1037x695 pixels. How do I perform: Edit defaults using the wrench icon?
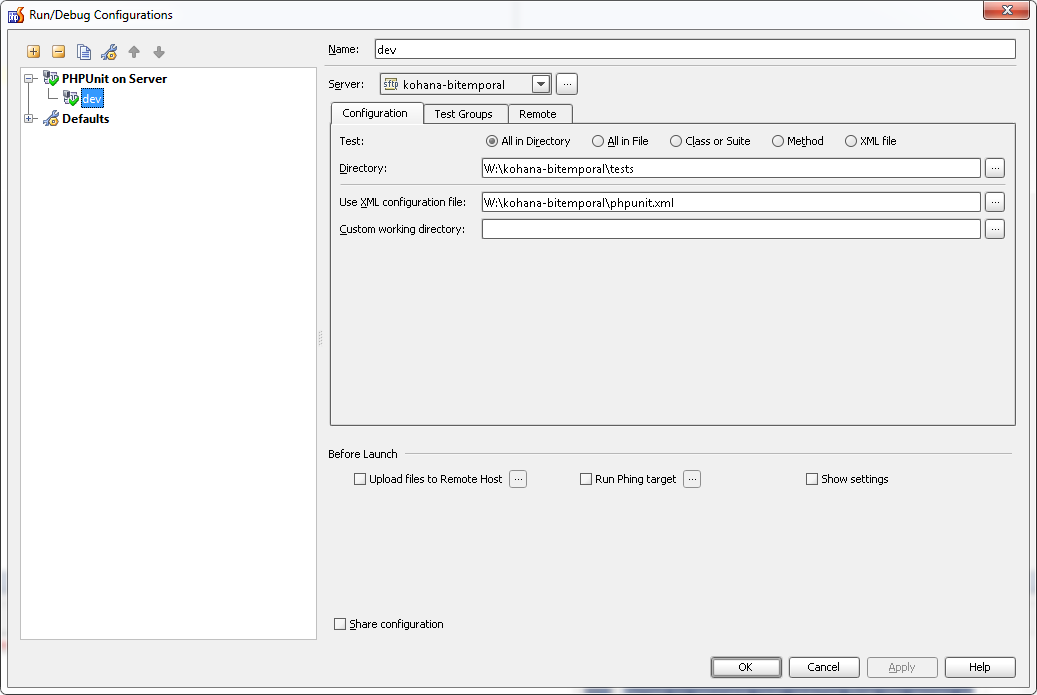tap(109, 52)
